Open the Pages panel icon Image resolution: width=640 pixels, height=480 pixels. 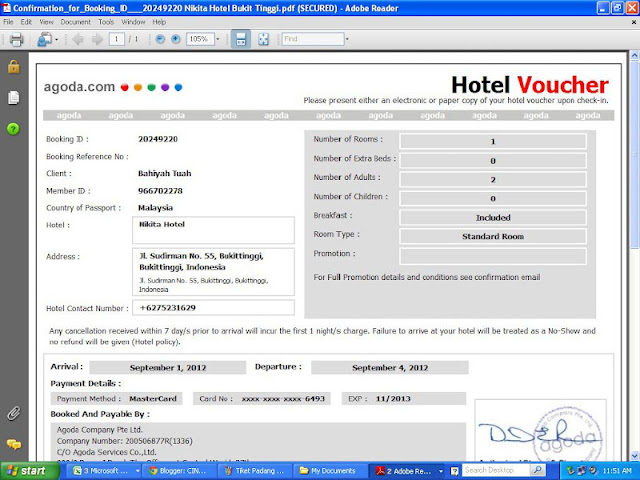tap(13, 98)
